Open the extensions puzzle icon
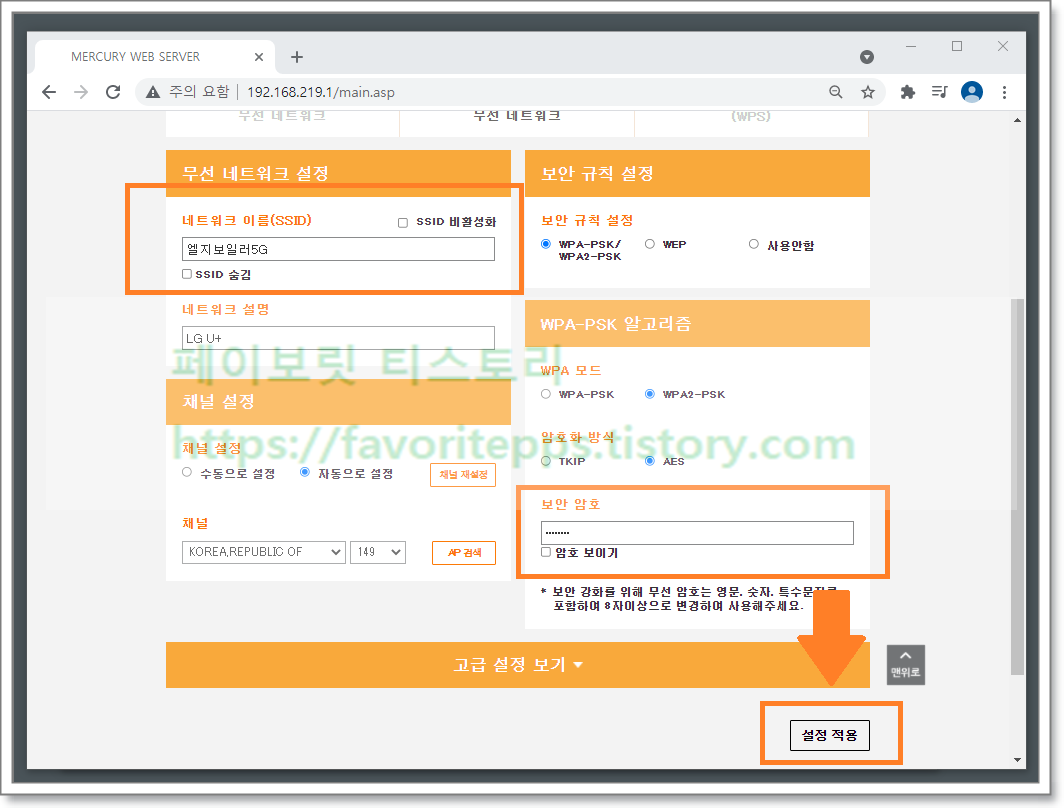 tap(907, 92)
